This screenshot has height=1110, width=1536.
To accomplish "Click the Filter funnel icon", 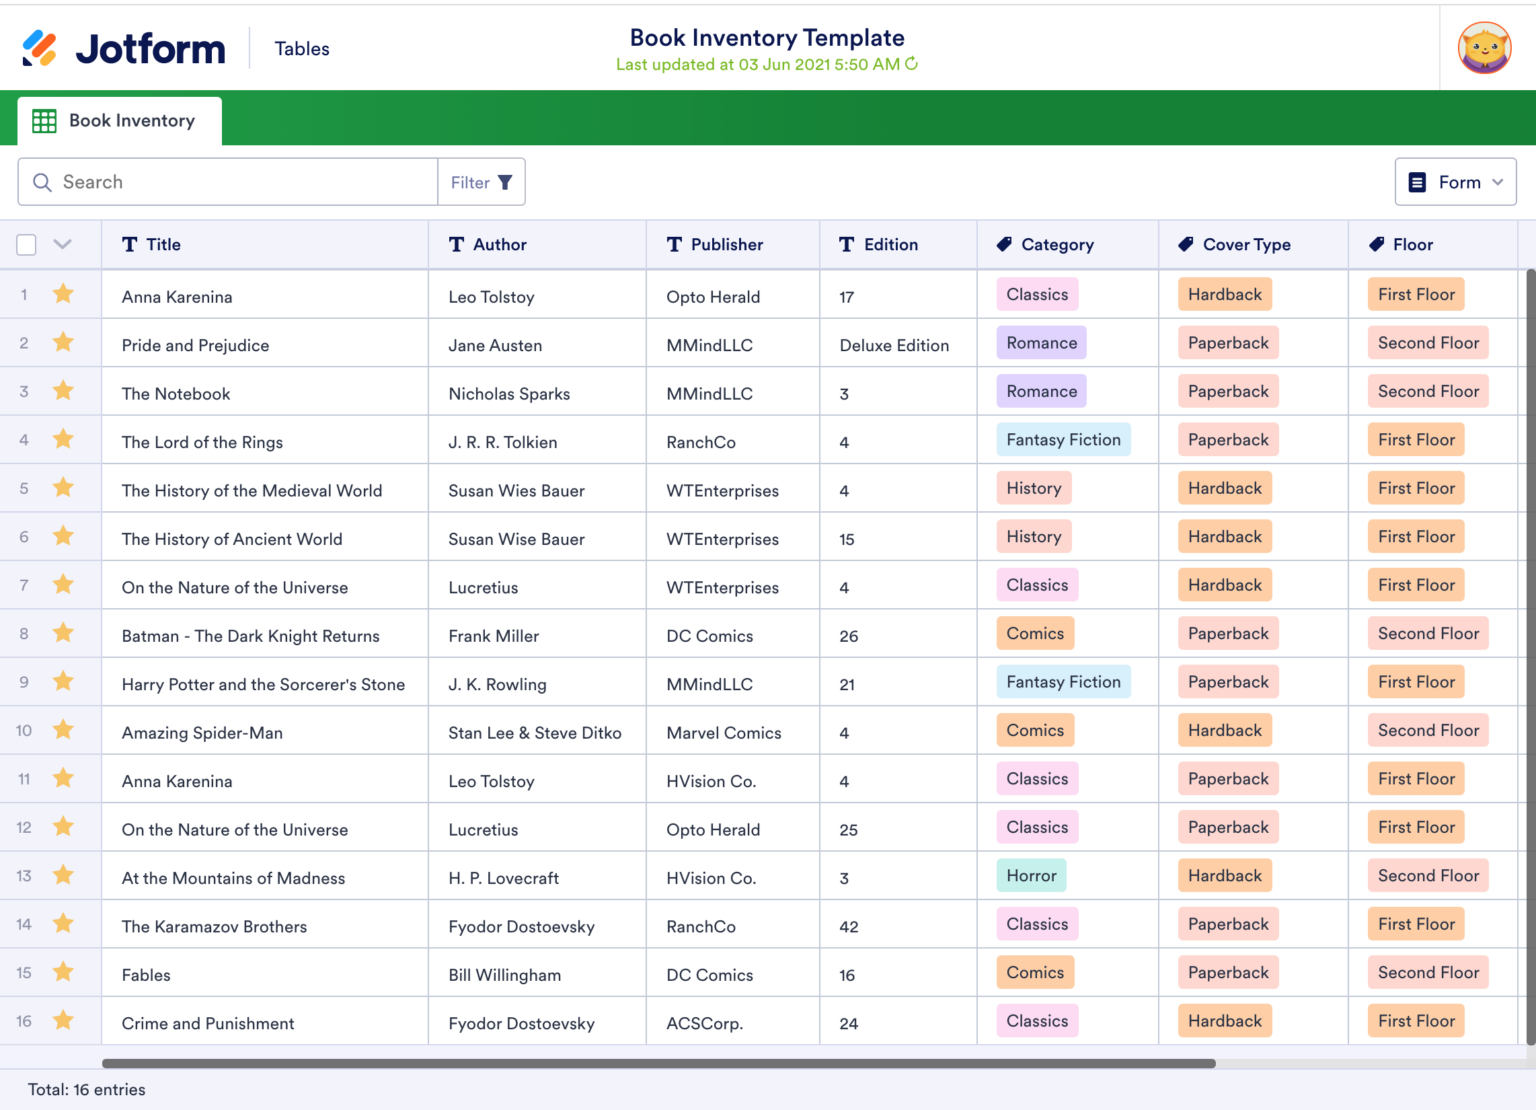I will pyautogui.click(x=505, y=182).
